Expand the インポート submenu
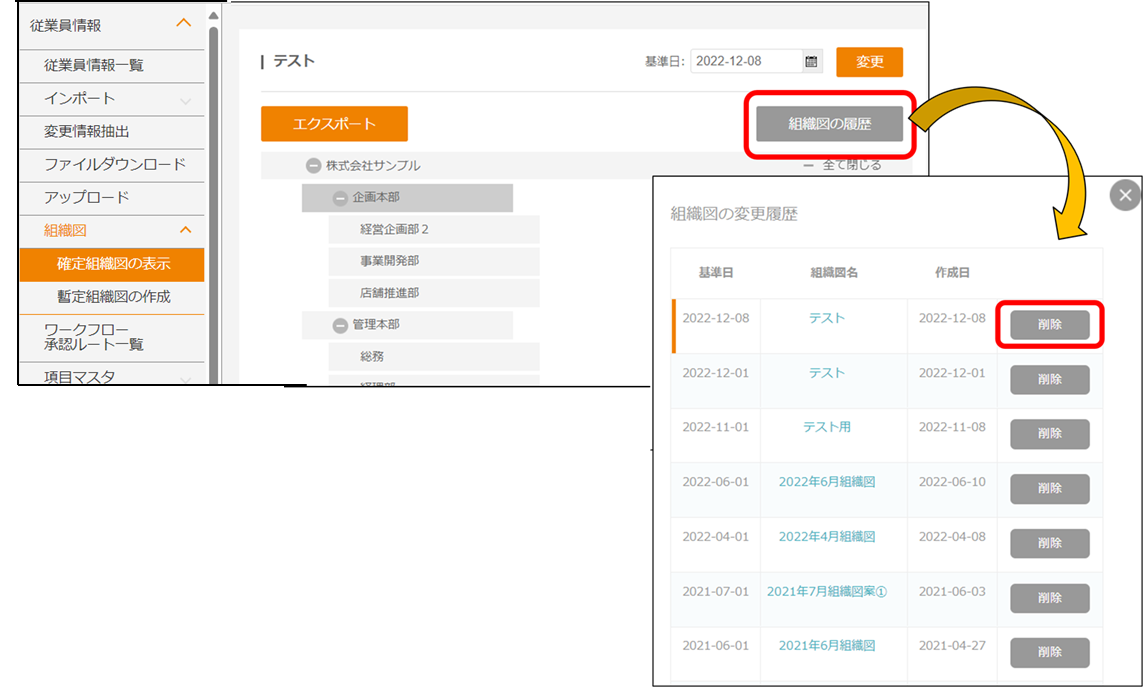The height and width of the screenshot is (687, 1143). 185,100
